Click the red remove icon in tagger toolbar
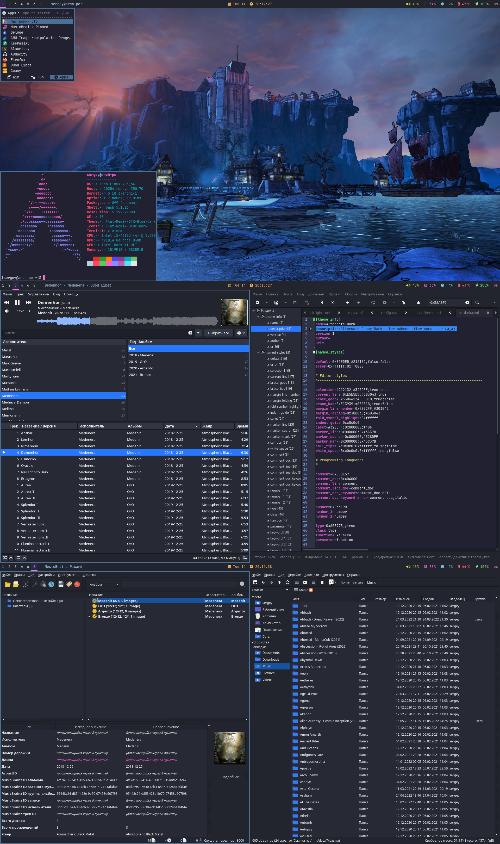This screenshot has width=500, height=844. point(77,584)
